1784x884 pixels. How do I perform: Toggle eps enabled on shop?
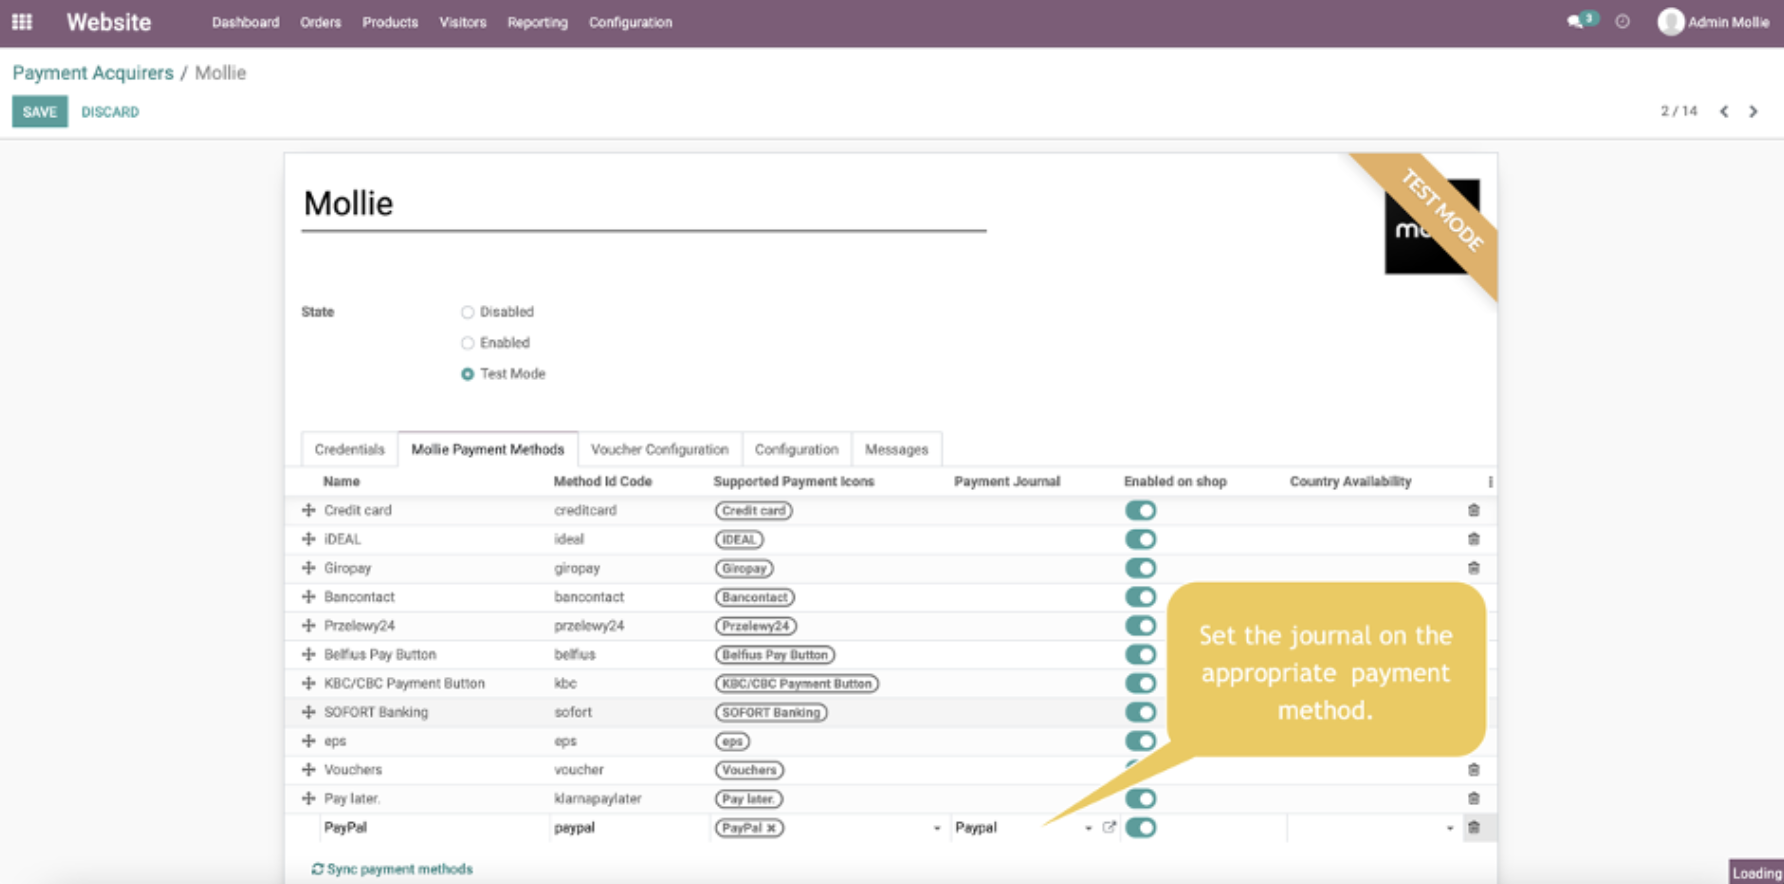1140,741
